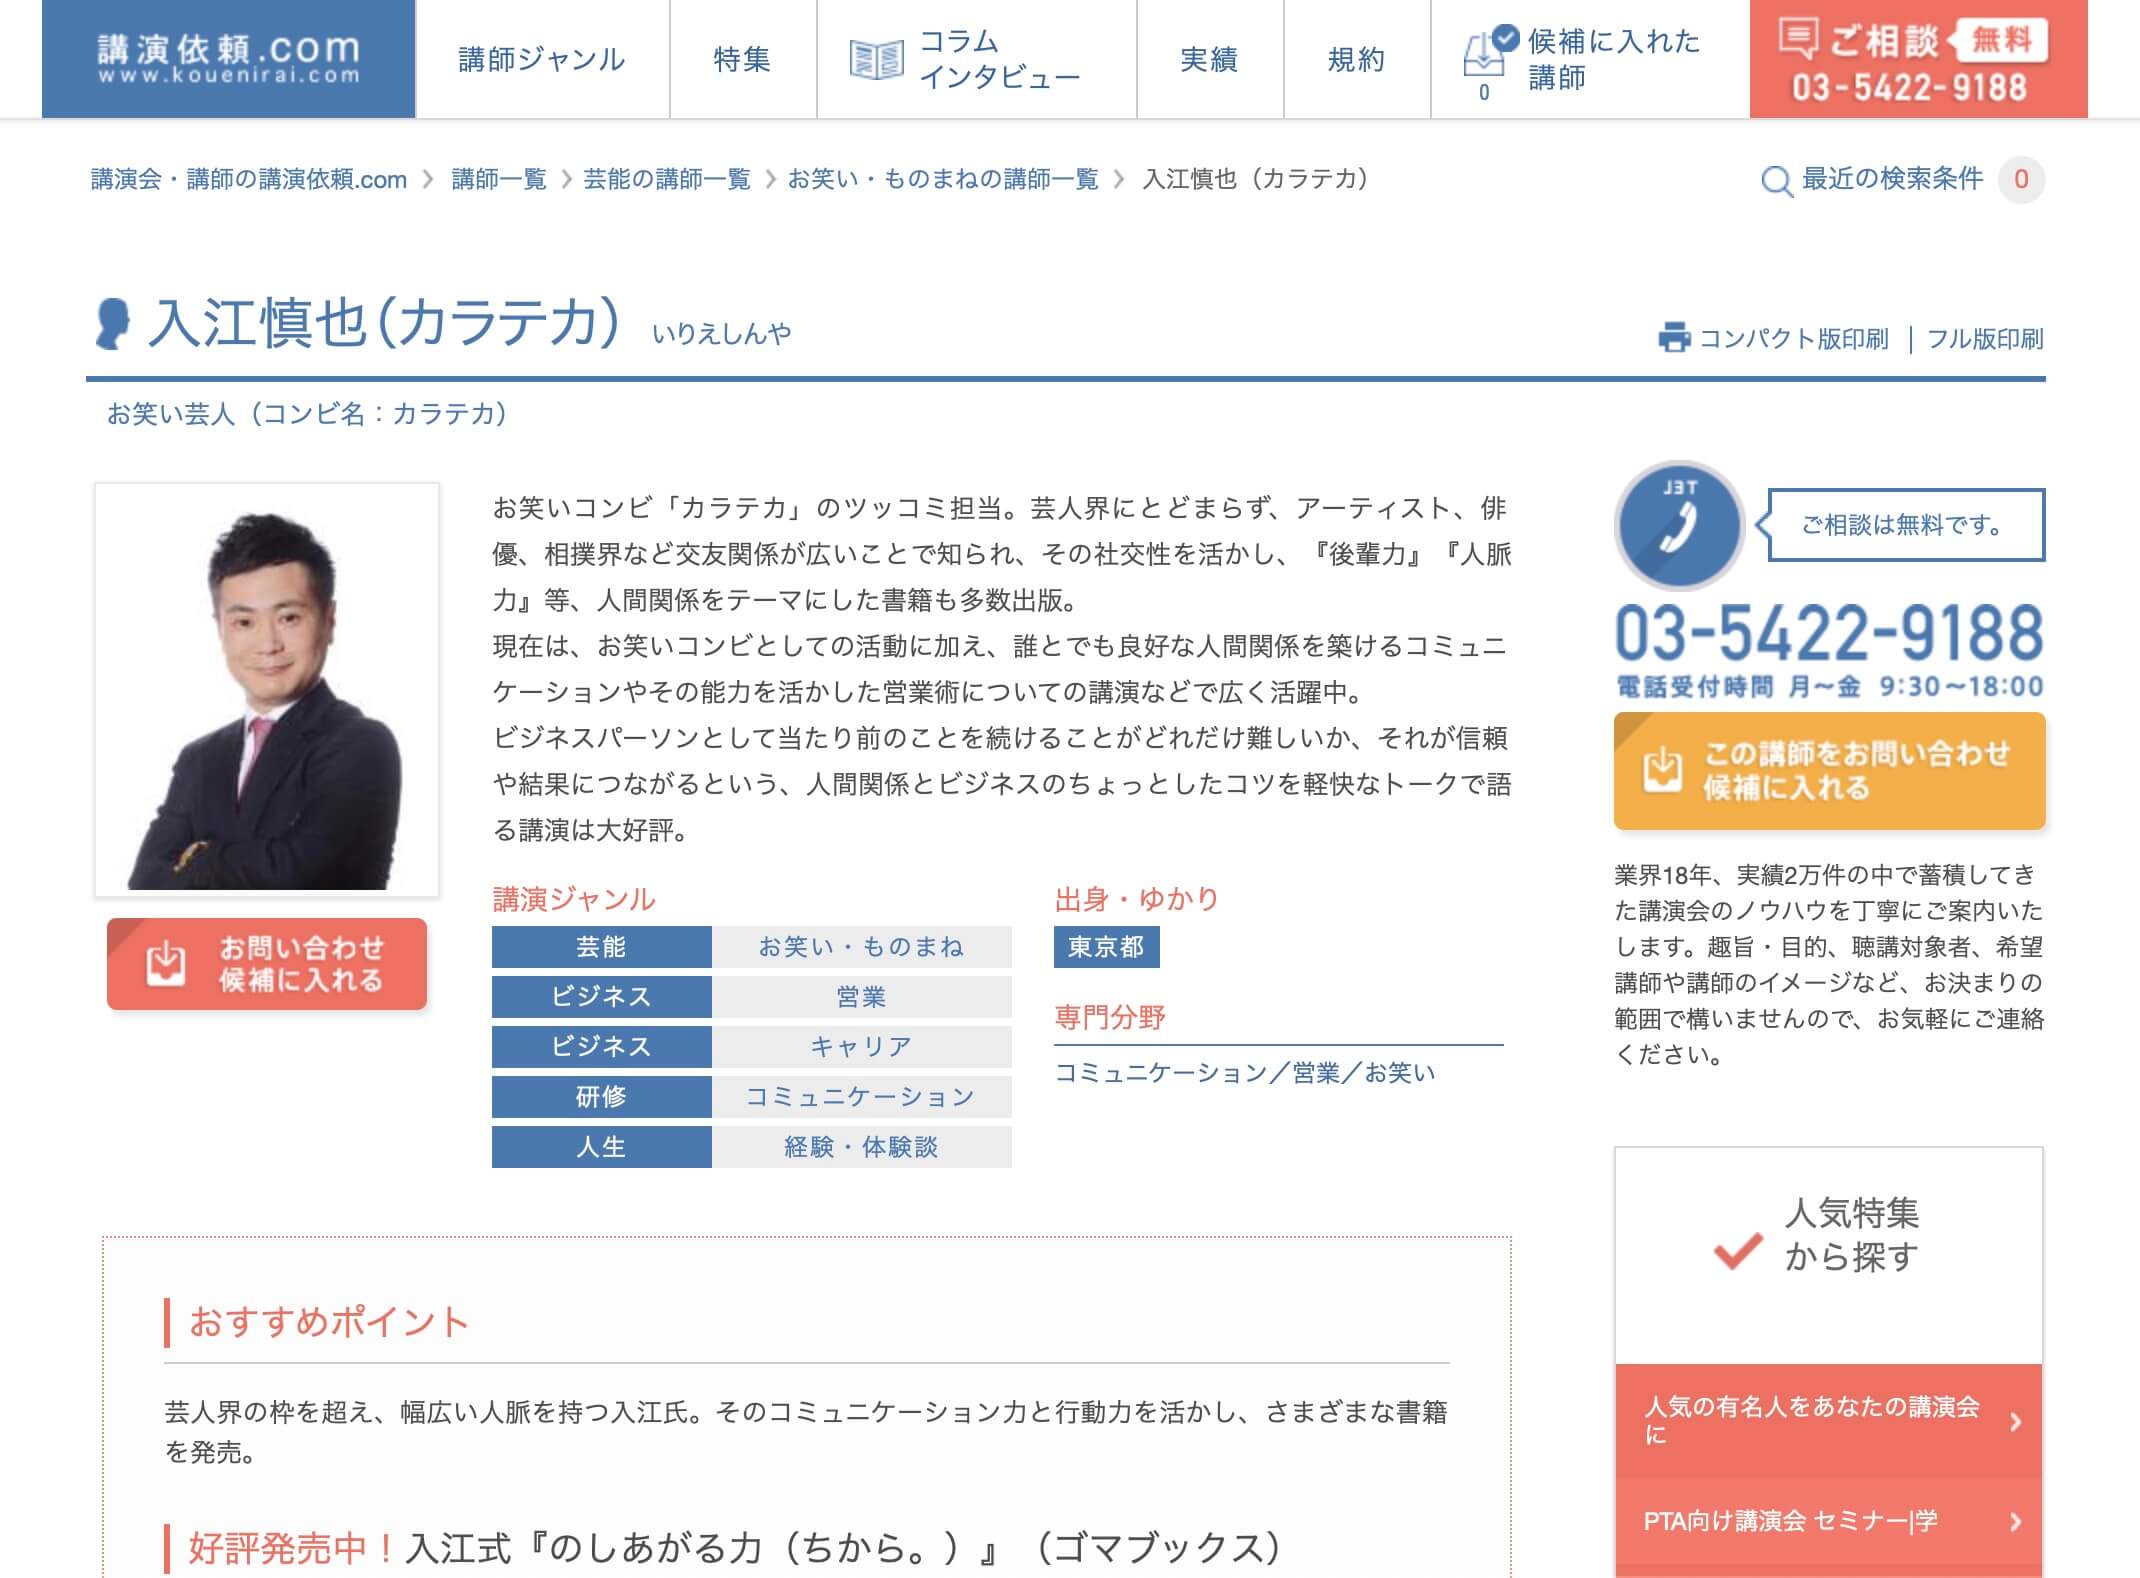Go to お笑い・ものまねの講師一覧 breadcrumb
2140x1578 pixels.
(x=943, y=179)
